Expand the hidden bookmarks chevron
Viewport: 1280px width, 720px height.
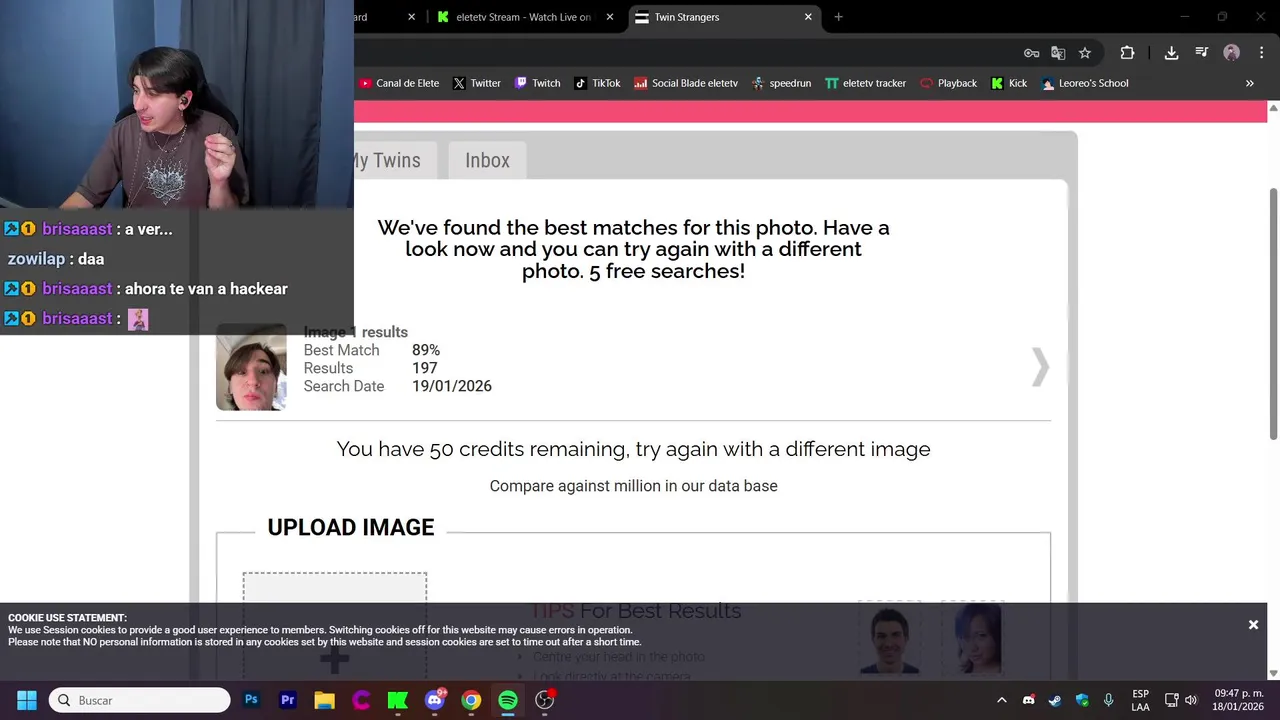pyautogui.click(x=1249, y=83)
